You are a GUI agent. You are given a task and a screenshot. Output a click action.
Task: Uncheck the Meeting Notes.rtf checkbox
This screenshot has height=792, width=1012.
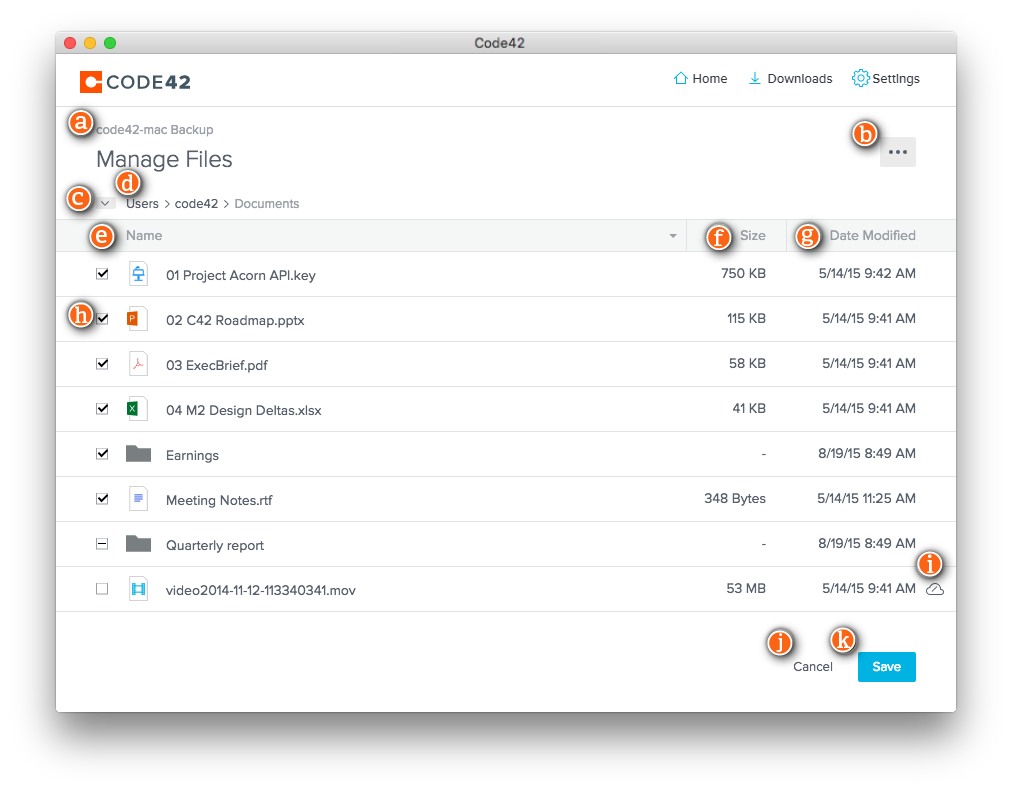102,499
